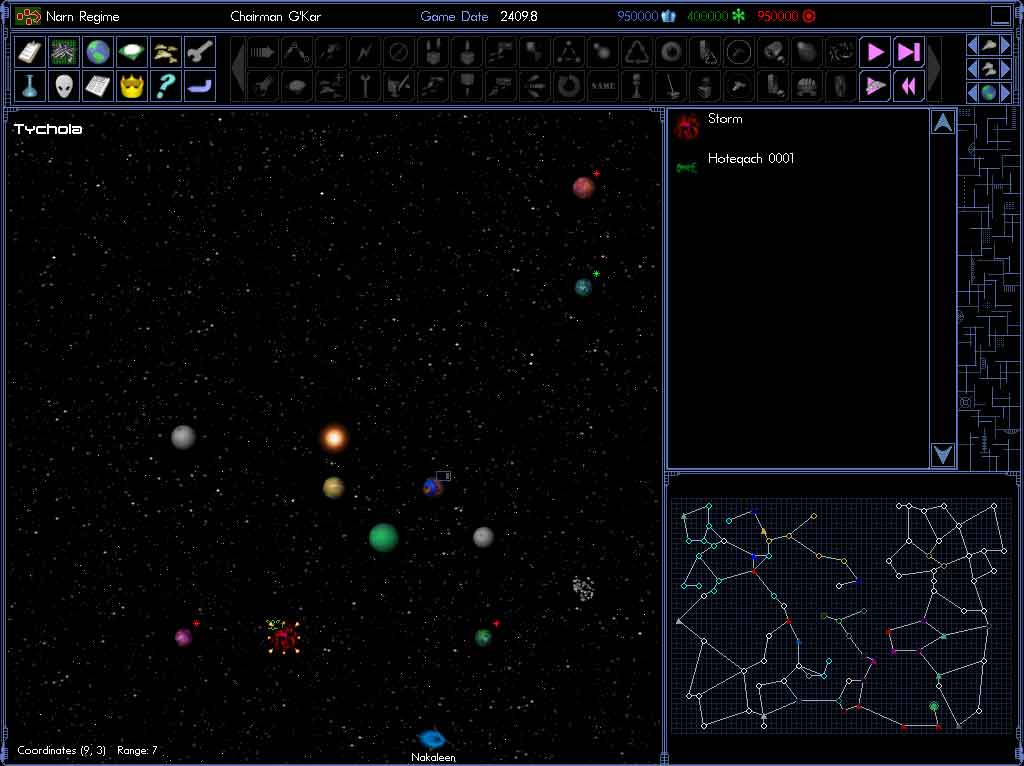Open the newspaper reports icon
The width and height of the screenshot is (1024, 766).
[97, 86]
